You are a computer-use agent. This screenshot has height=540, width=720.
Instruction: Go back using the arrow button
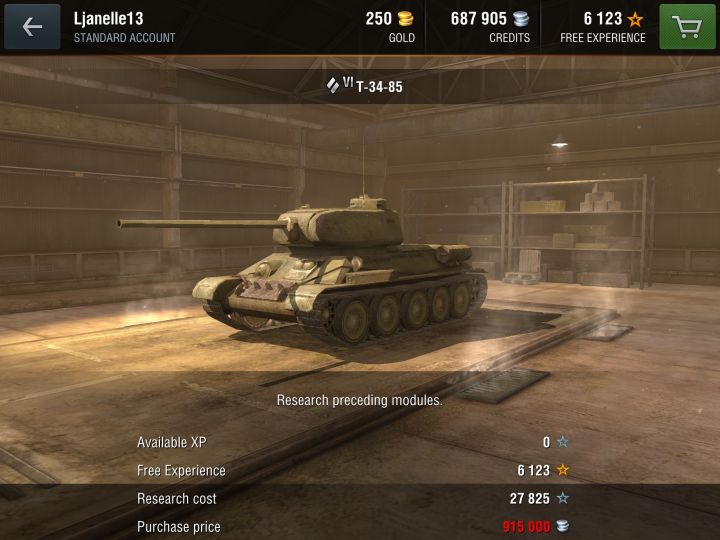pyautogui.click(x=32, y=27)
